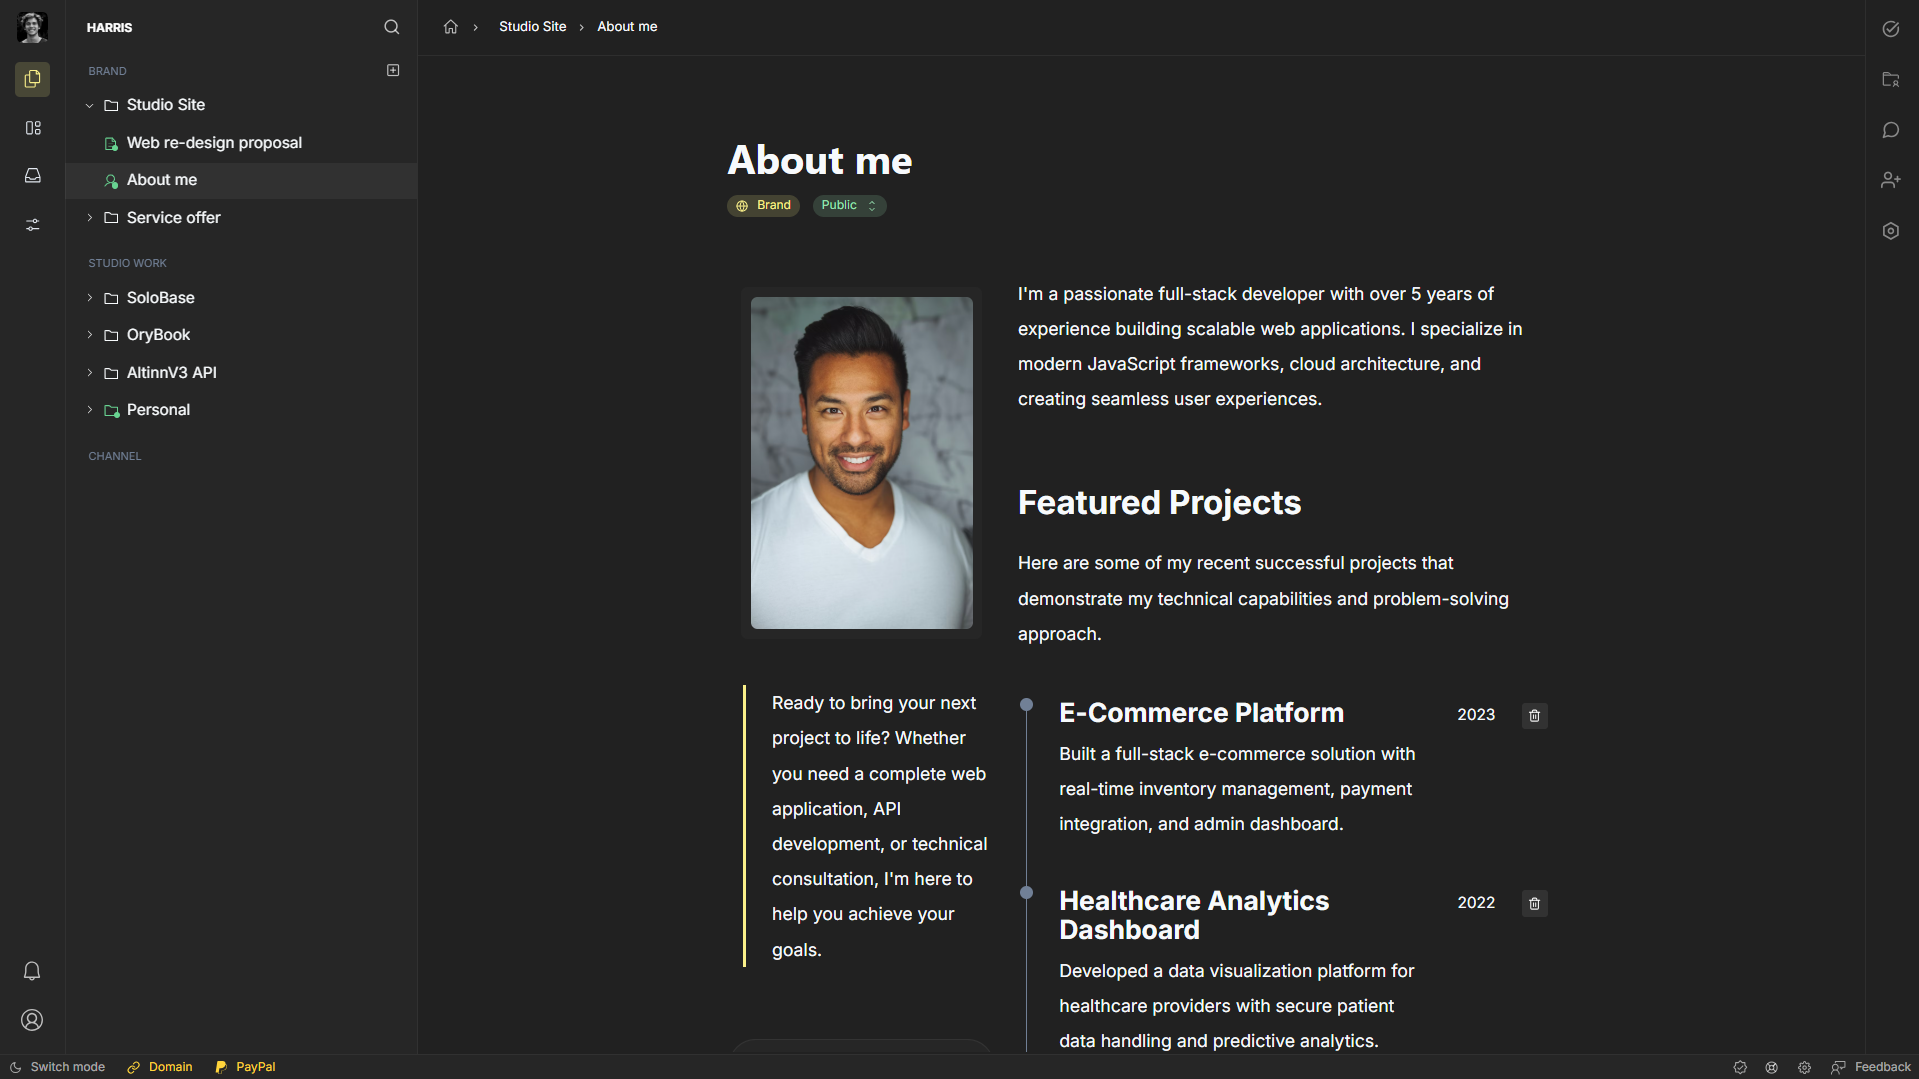
Task: Collapse the Studio Site folder
Action: tap(90, 105)
